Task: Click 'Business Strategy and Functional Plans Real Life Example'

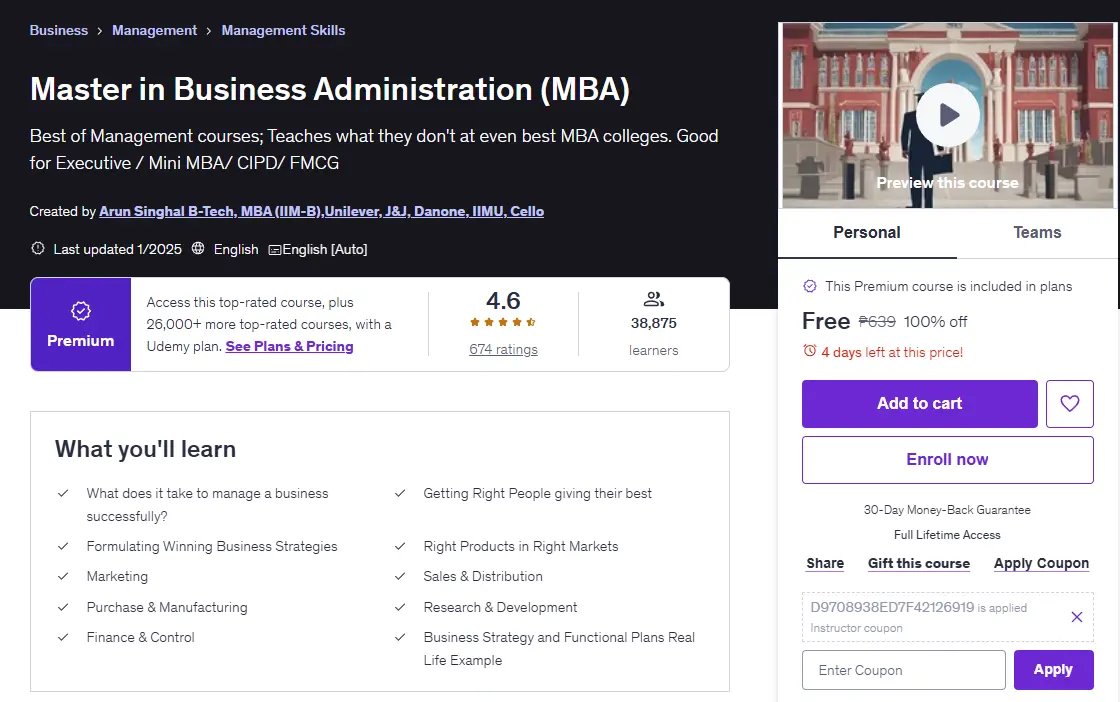Action: pyautogui.click(x=559, y=648)
